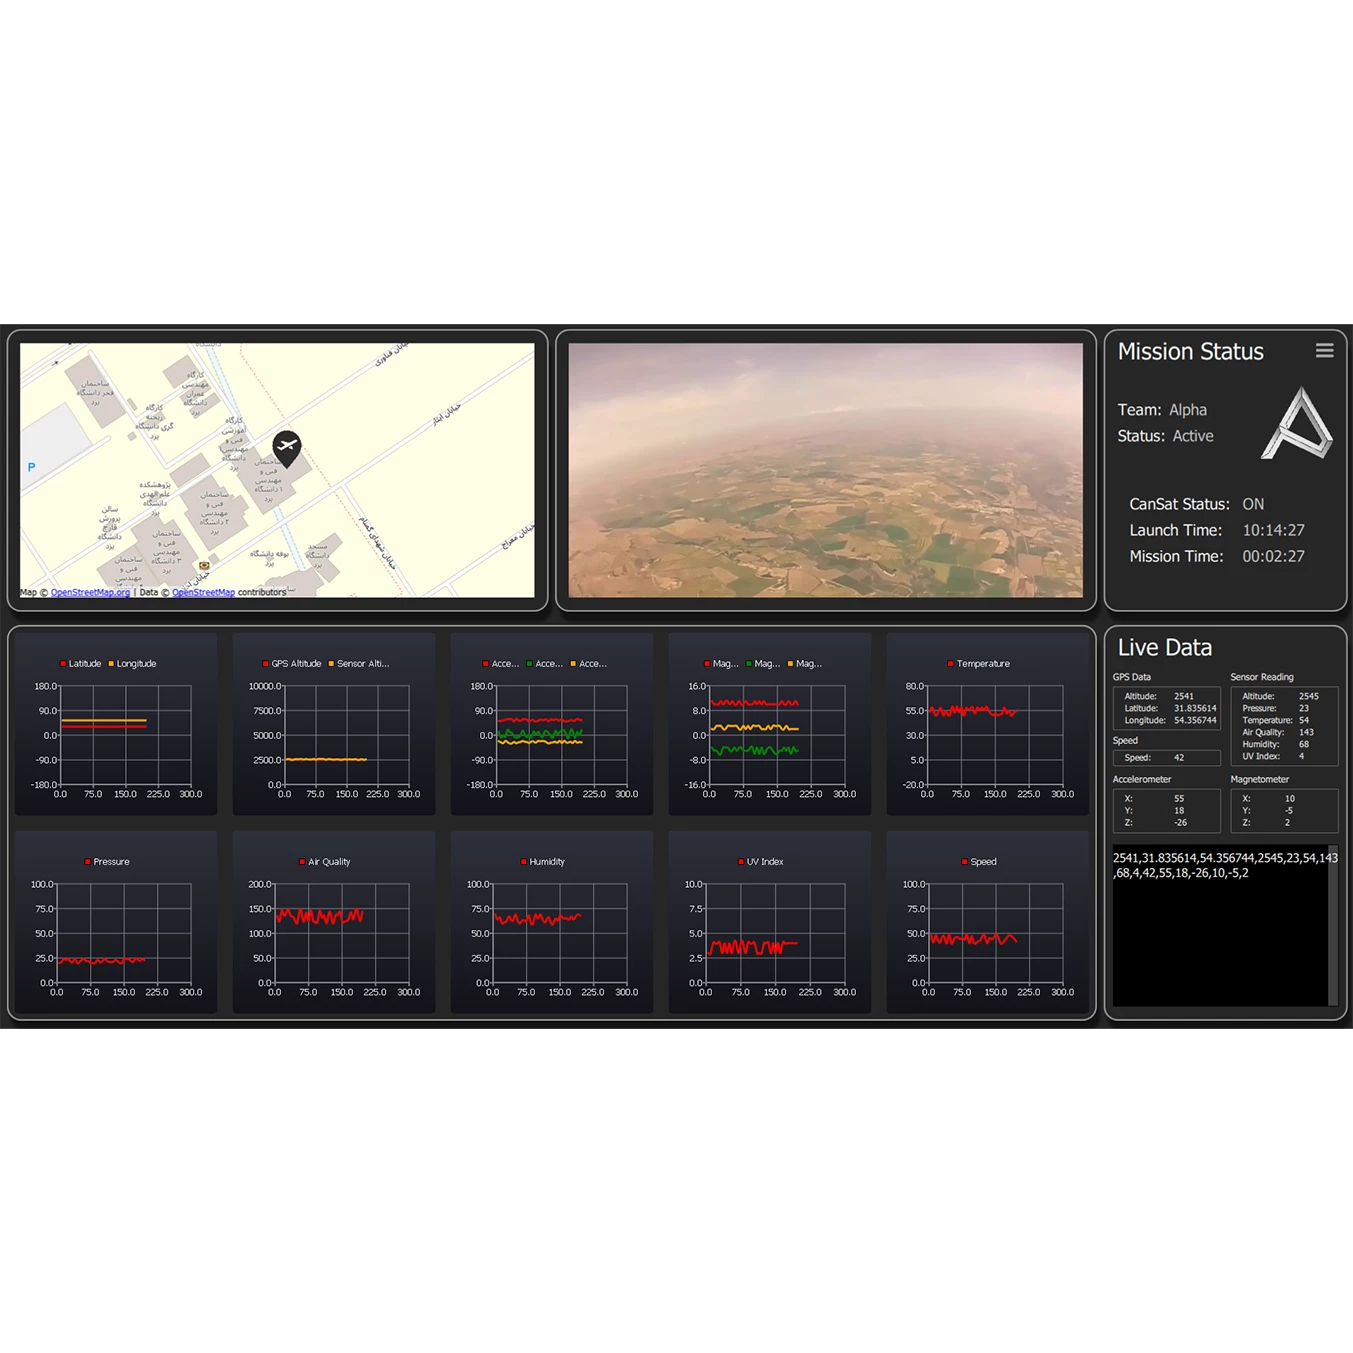Open the Mission Status hamburger menu
This screenshot has width=1353, height=1353.
coord(1324,350)
